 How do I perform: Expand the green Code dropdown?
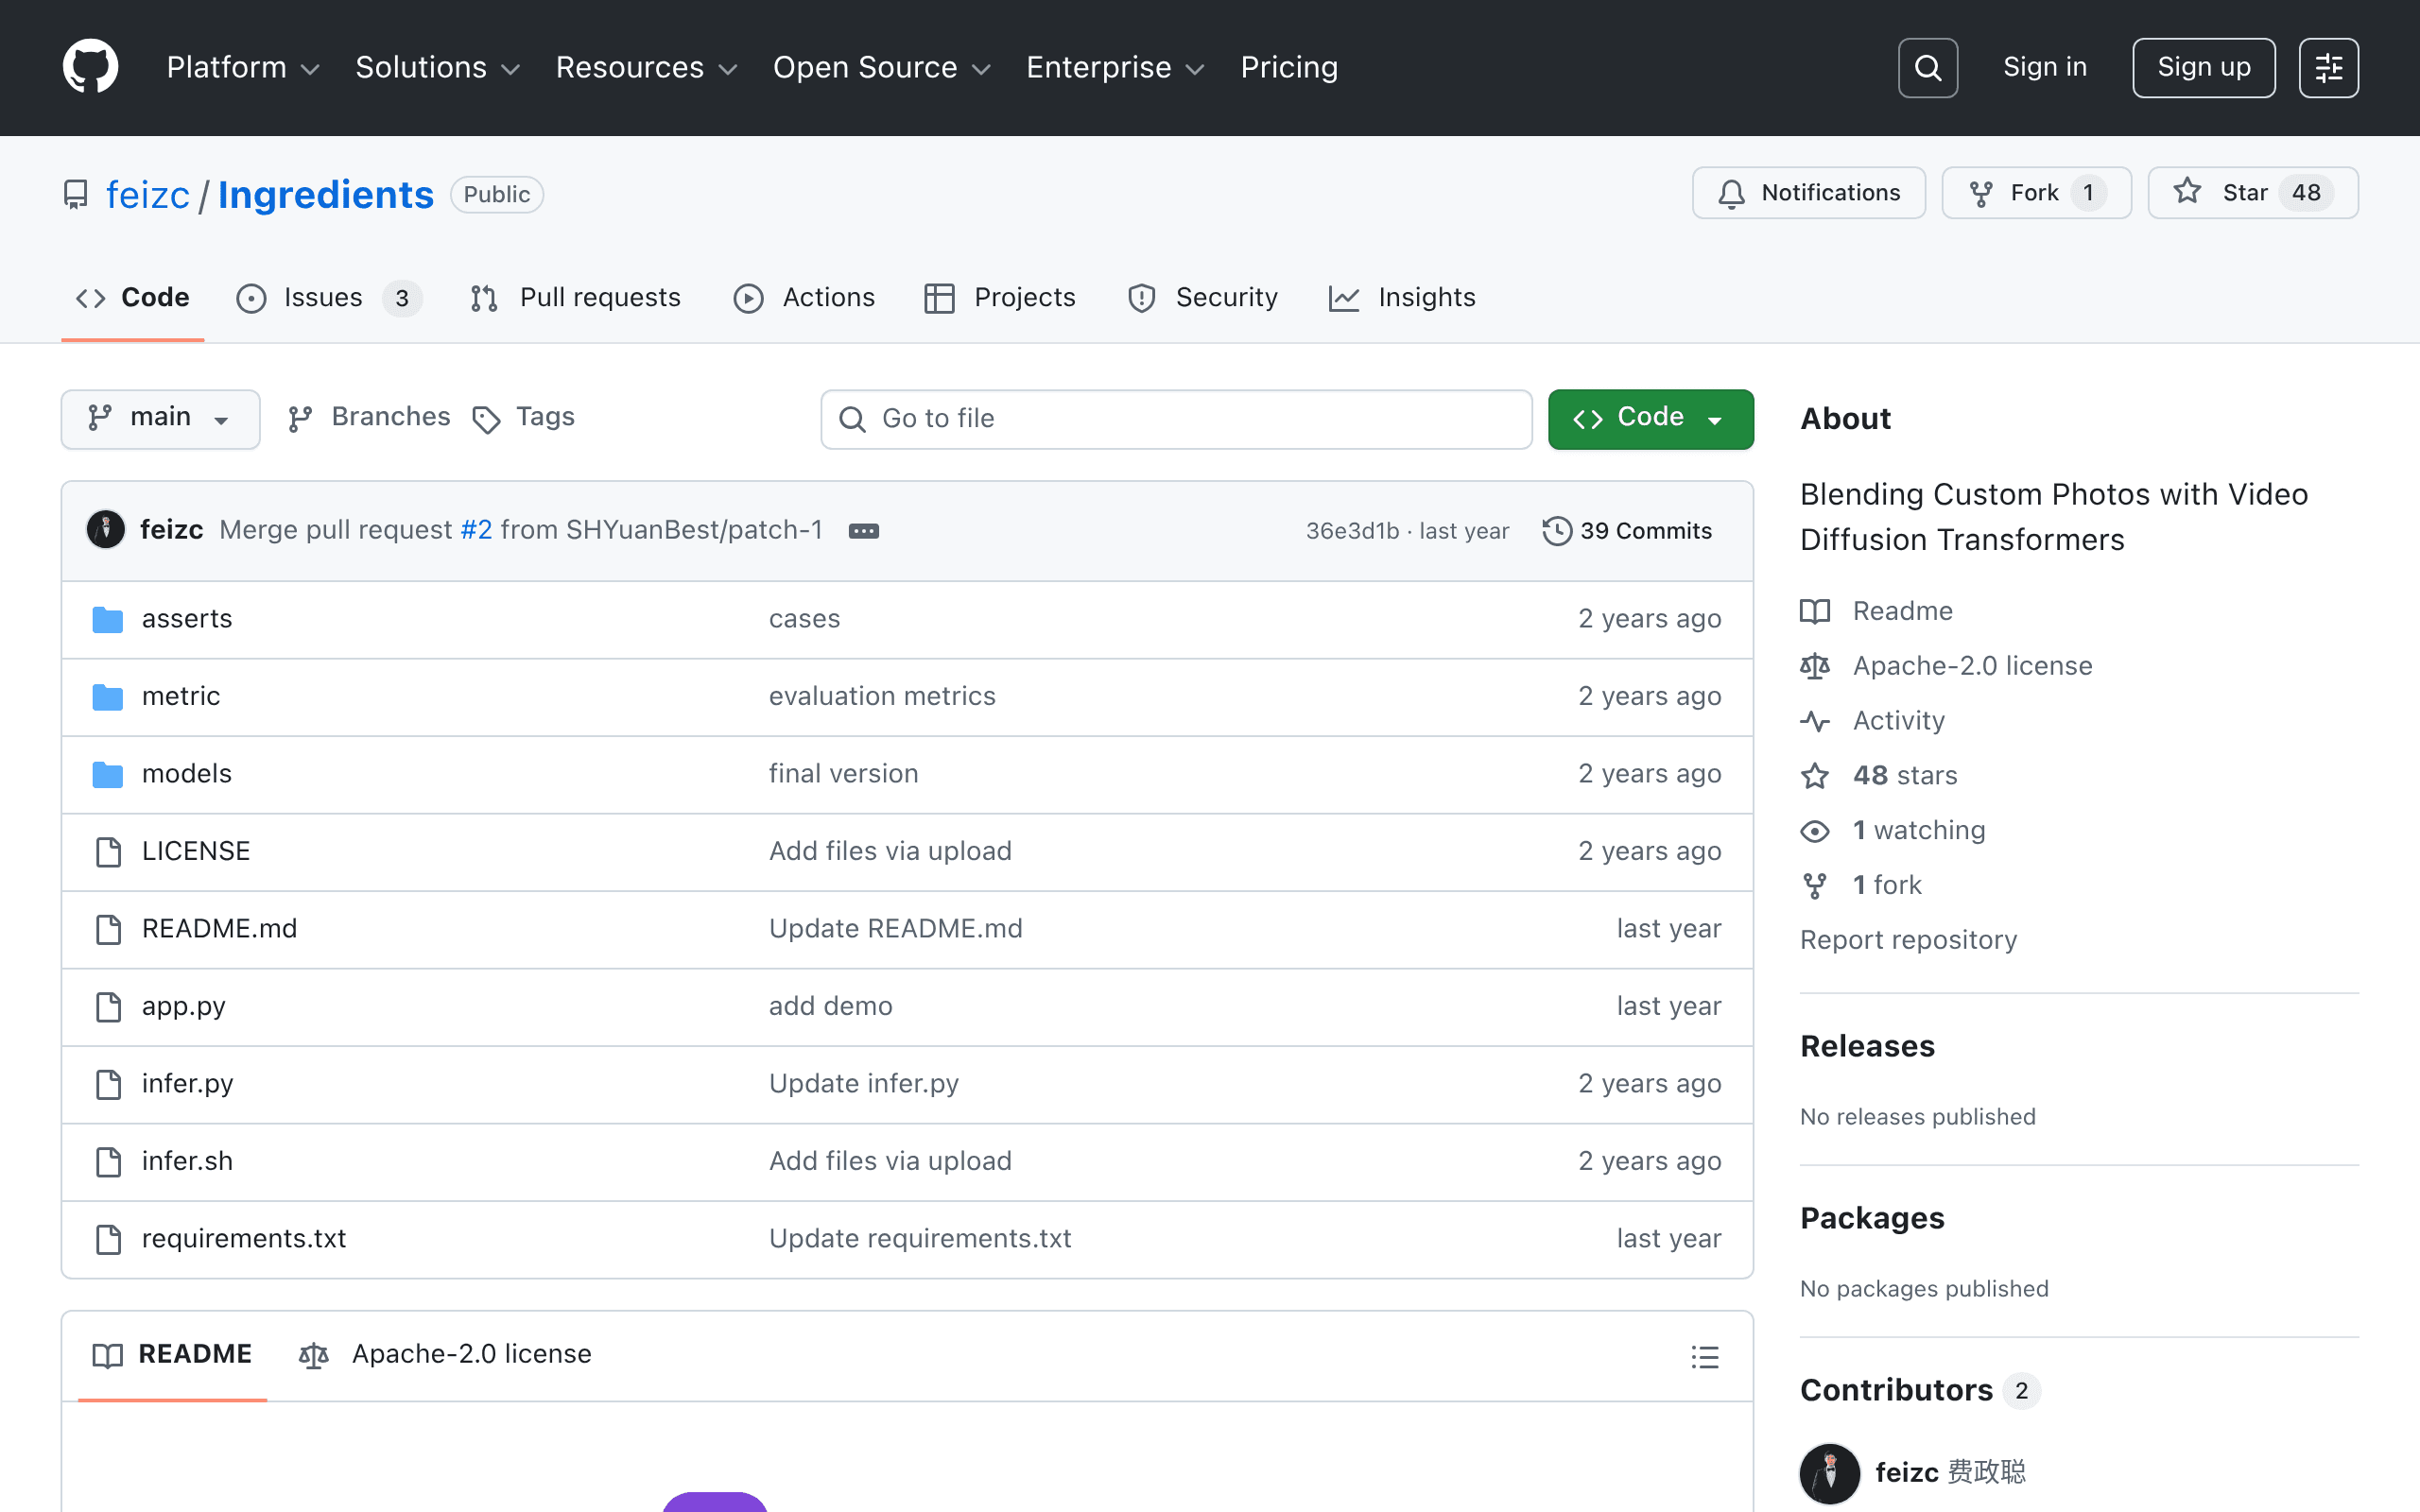click(x=1650, y=419)
